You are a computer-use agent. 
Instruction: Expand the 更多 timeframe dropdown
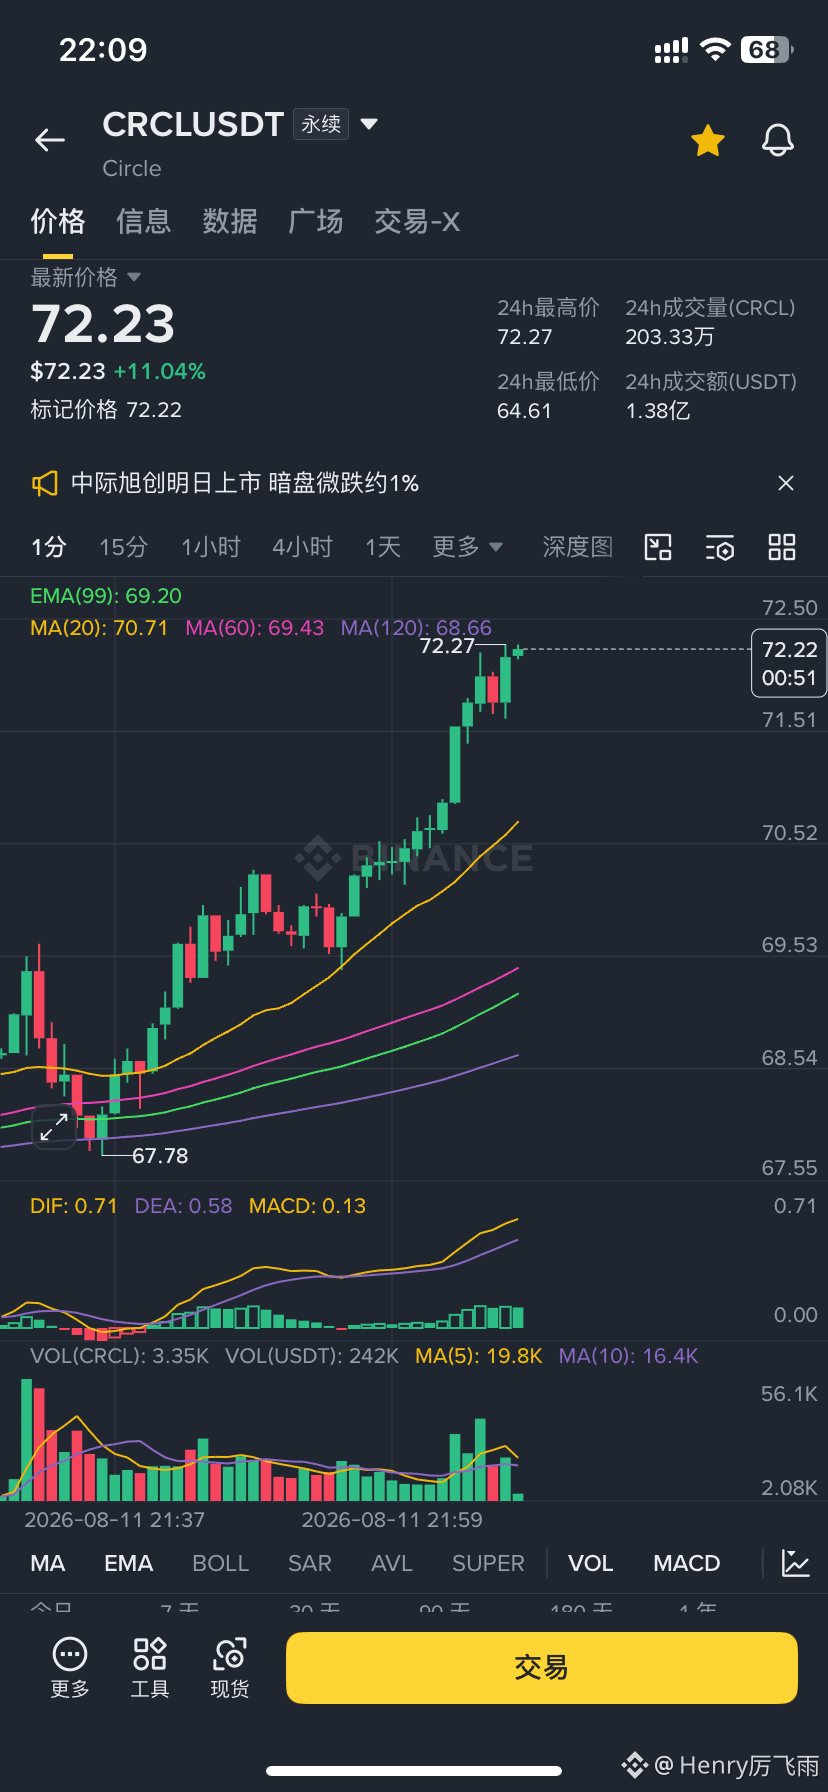467,547
